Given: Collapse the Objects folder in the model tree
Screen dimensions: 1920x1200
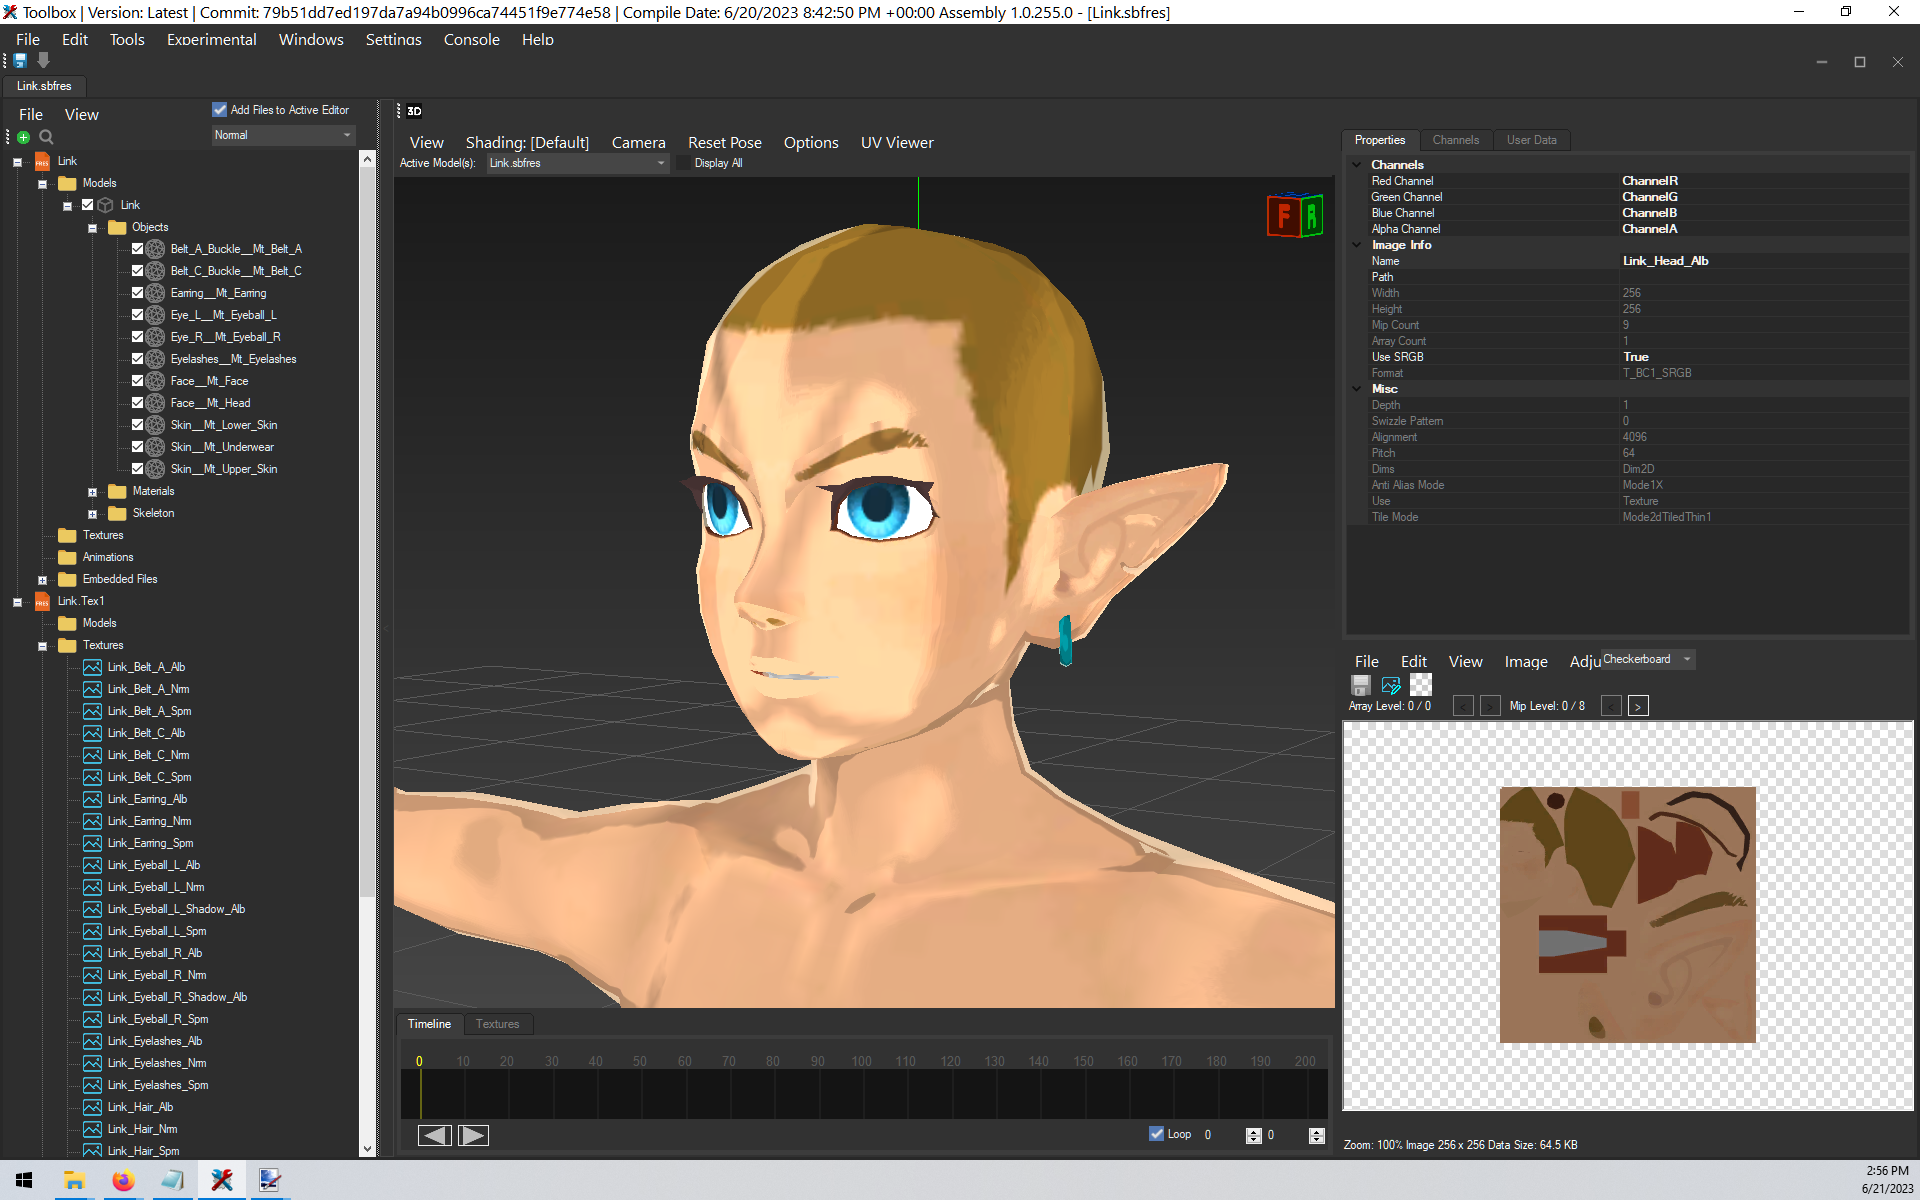Looking at the screenshot, I should click(x=91, y=227).
